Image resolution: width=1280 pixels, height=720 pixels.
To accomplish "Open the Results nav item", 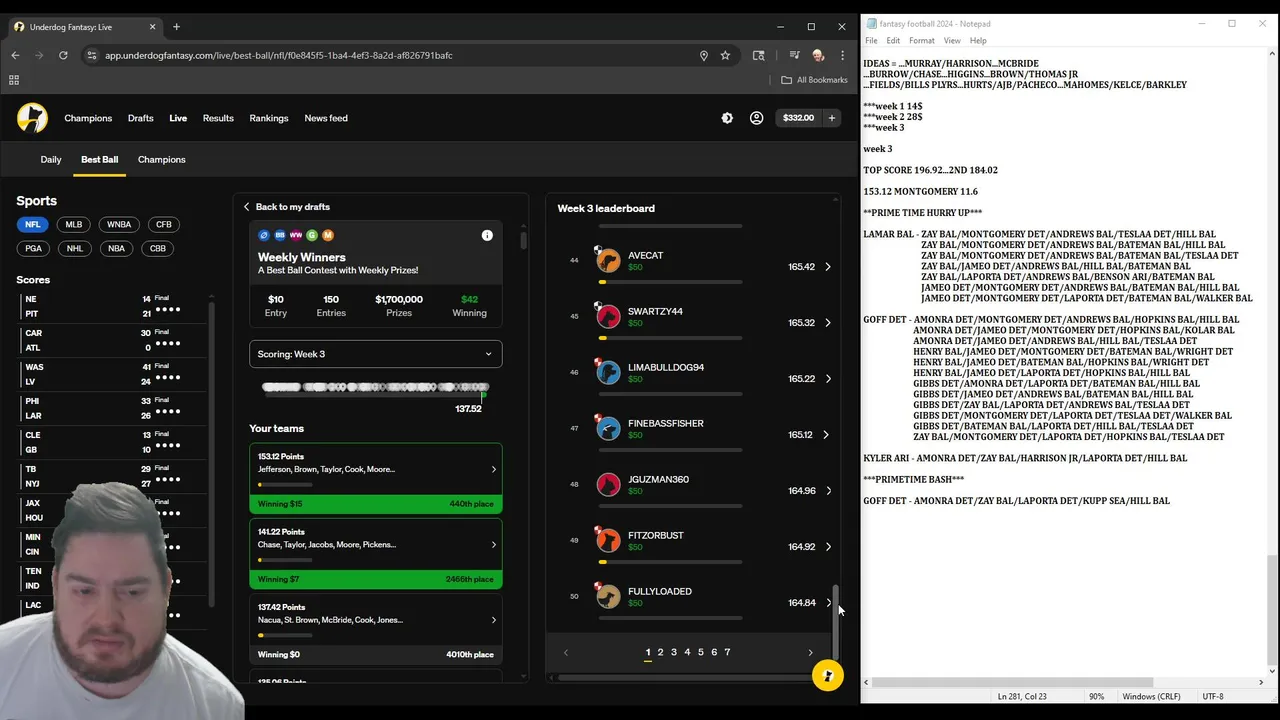I will coord(218,118).
